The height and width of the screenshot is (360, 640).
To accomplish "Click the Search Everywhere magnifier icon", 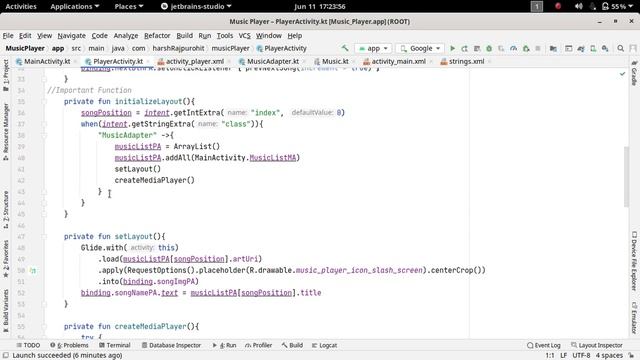I will [x=620, y=48].
